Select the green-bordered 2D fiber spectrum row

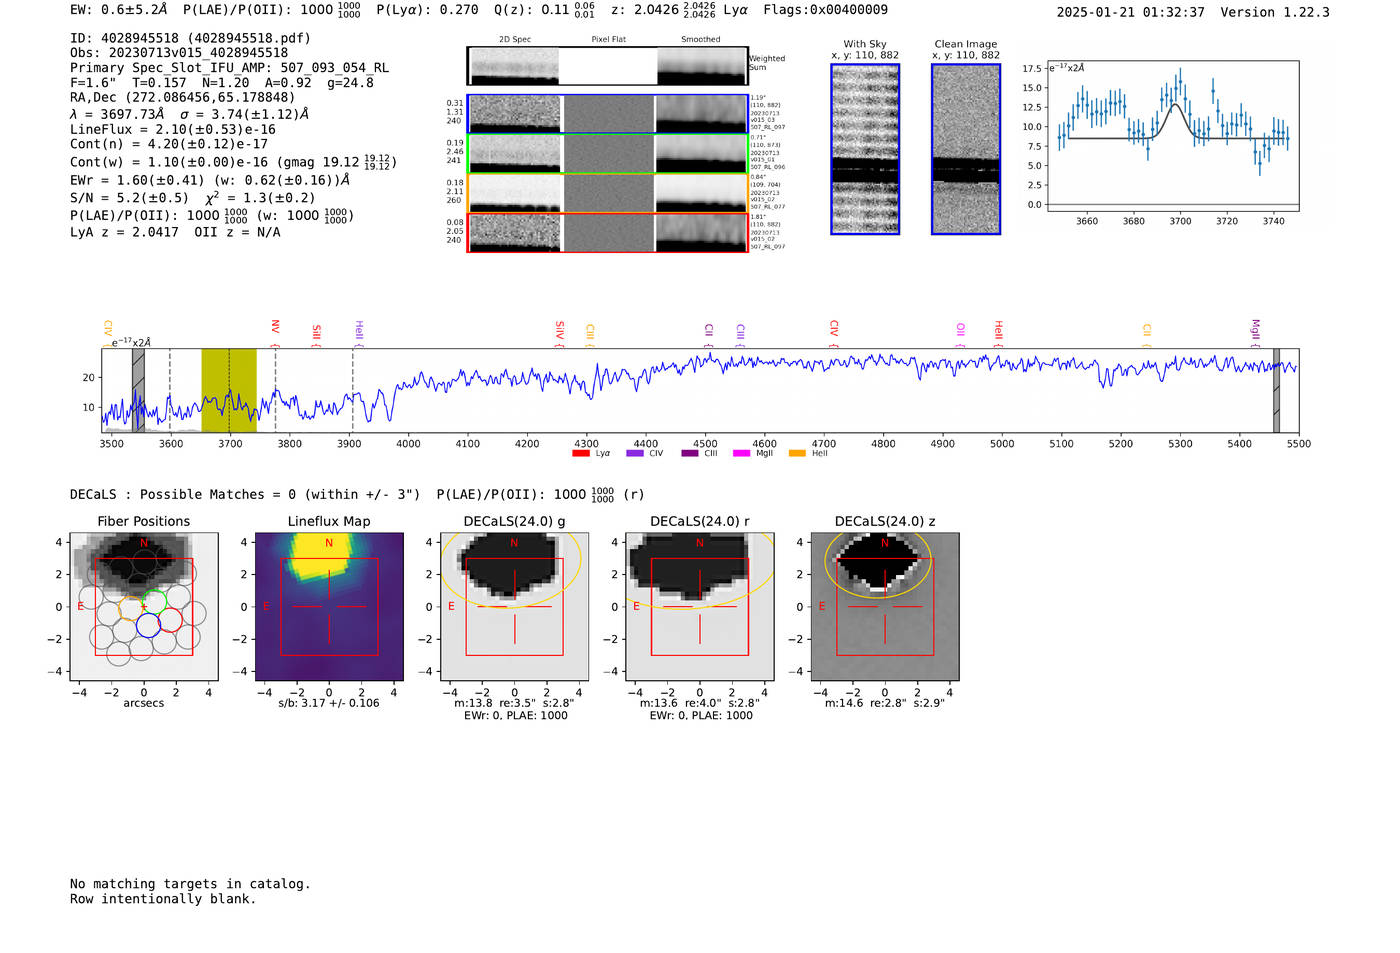(x=607, y=153)
